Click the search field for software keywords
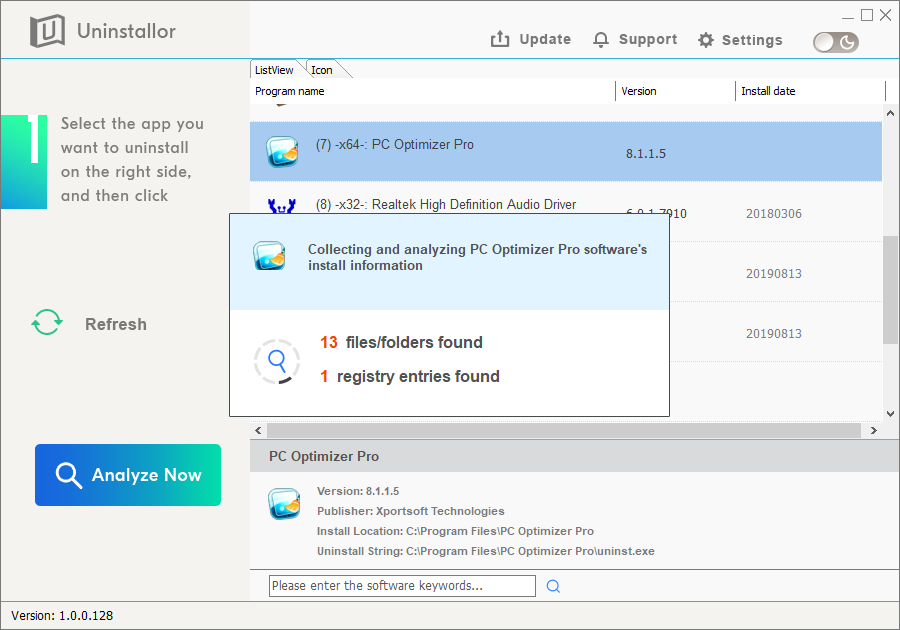Screen dimensions: 900x630 click(x=402, y=586)
